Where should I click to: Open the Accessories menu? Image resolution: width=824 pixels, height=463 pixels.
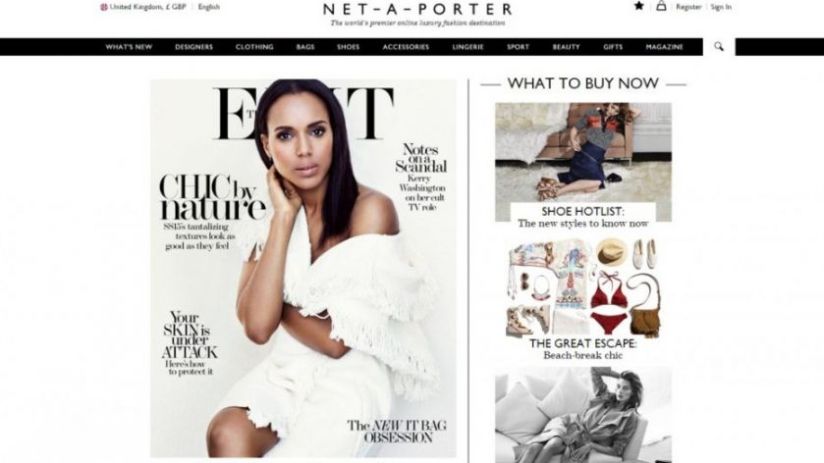coord(406,47)
